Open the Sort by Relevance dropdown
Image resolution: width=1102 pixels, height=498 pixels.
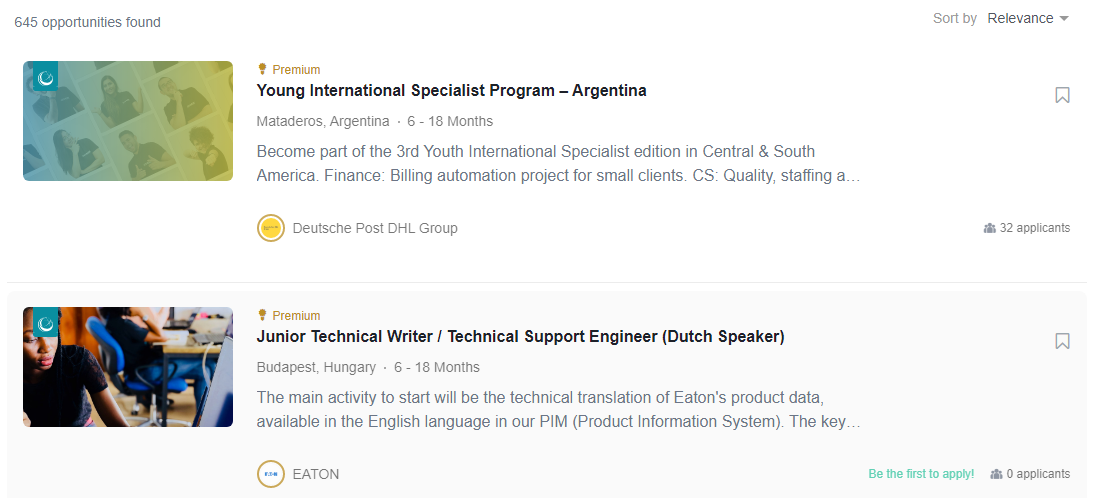(x=1028, y=18)
